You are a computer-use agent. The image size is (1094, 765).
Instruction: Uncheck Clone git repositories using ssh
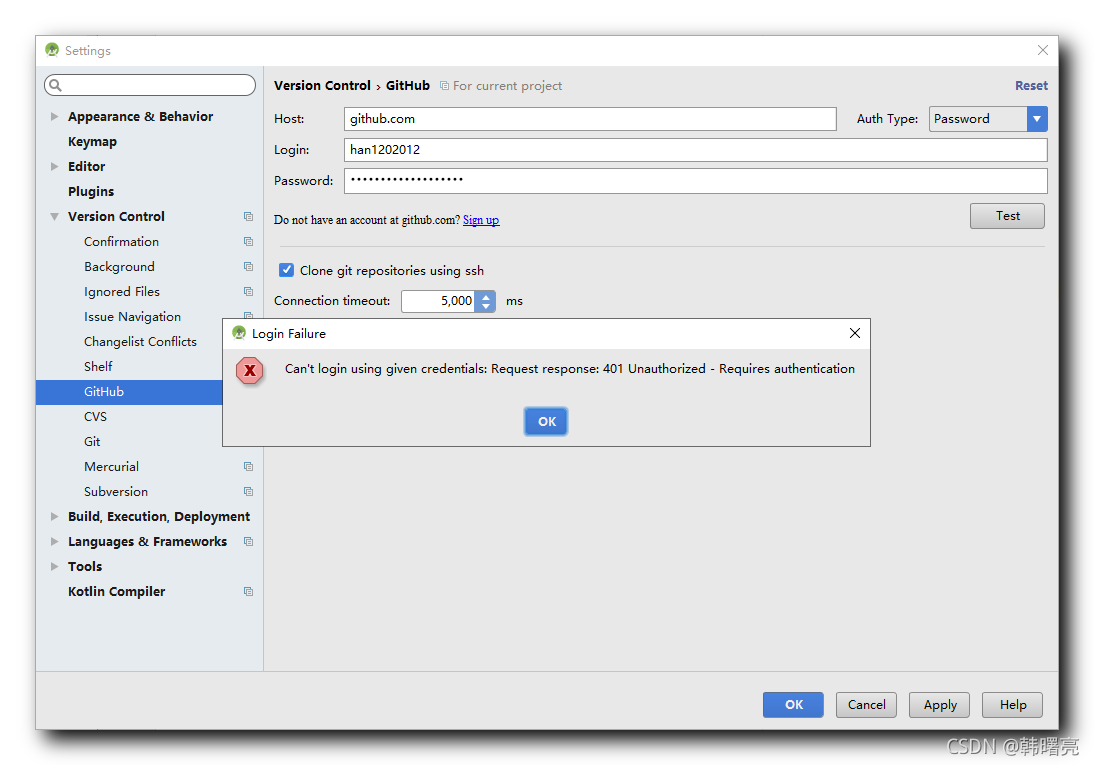point(287,270)
